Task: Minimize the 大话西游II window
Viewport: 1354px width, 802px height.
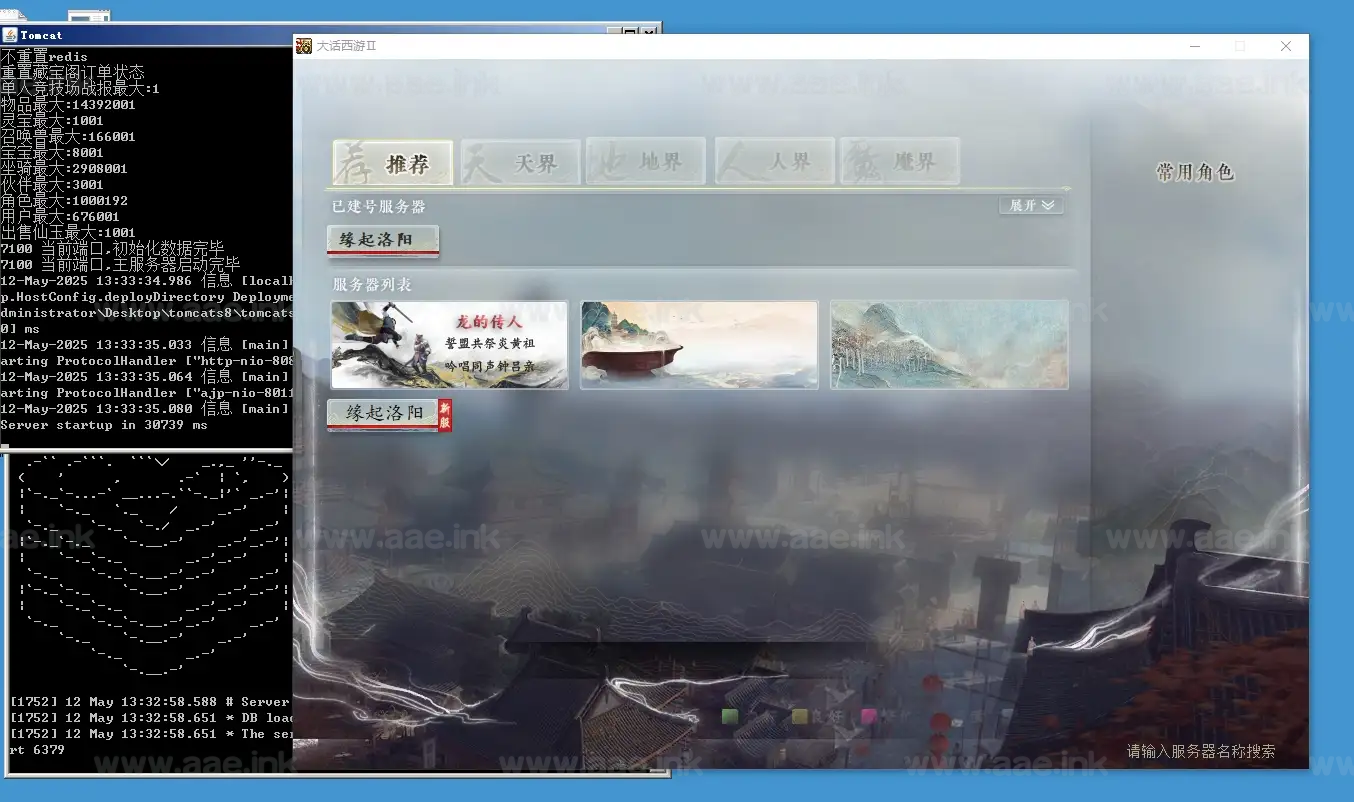Action: [x=1194, y=46]
